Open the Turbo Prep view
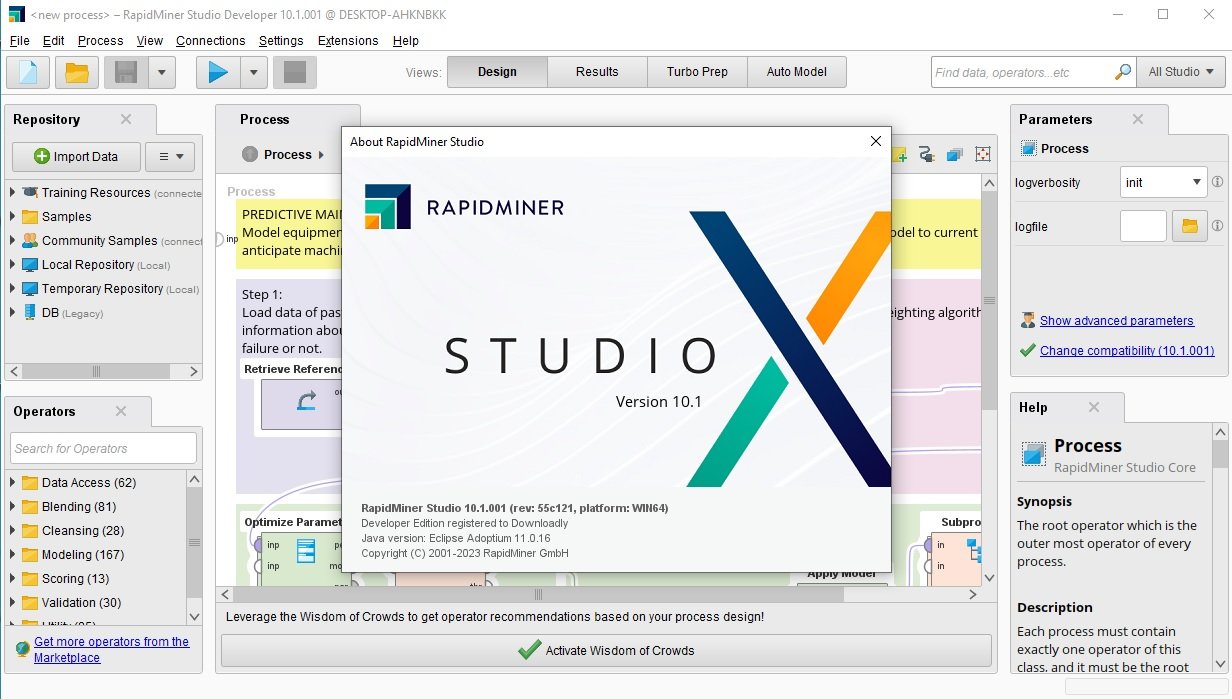The image size is (1232, 699). pos(697,72)
